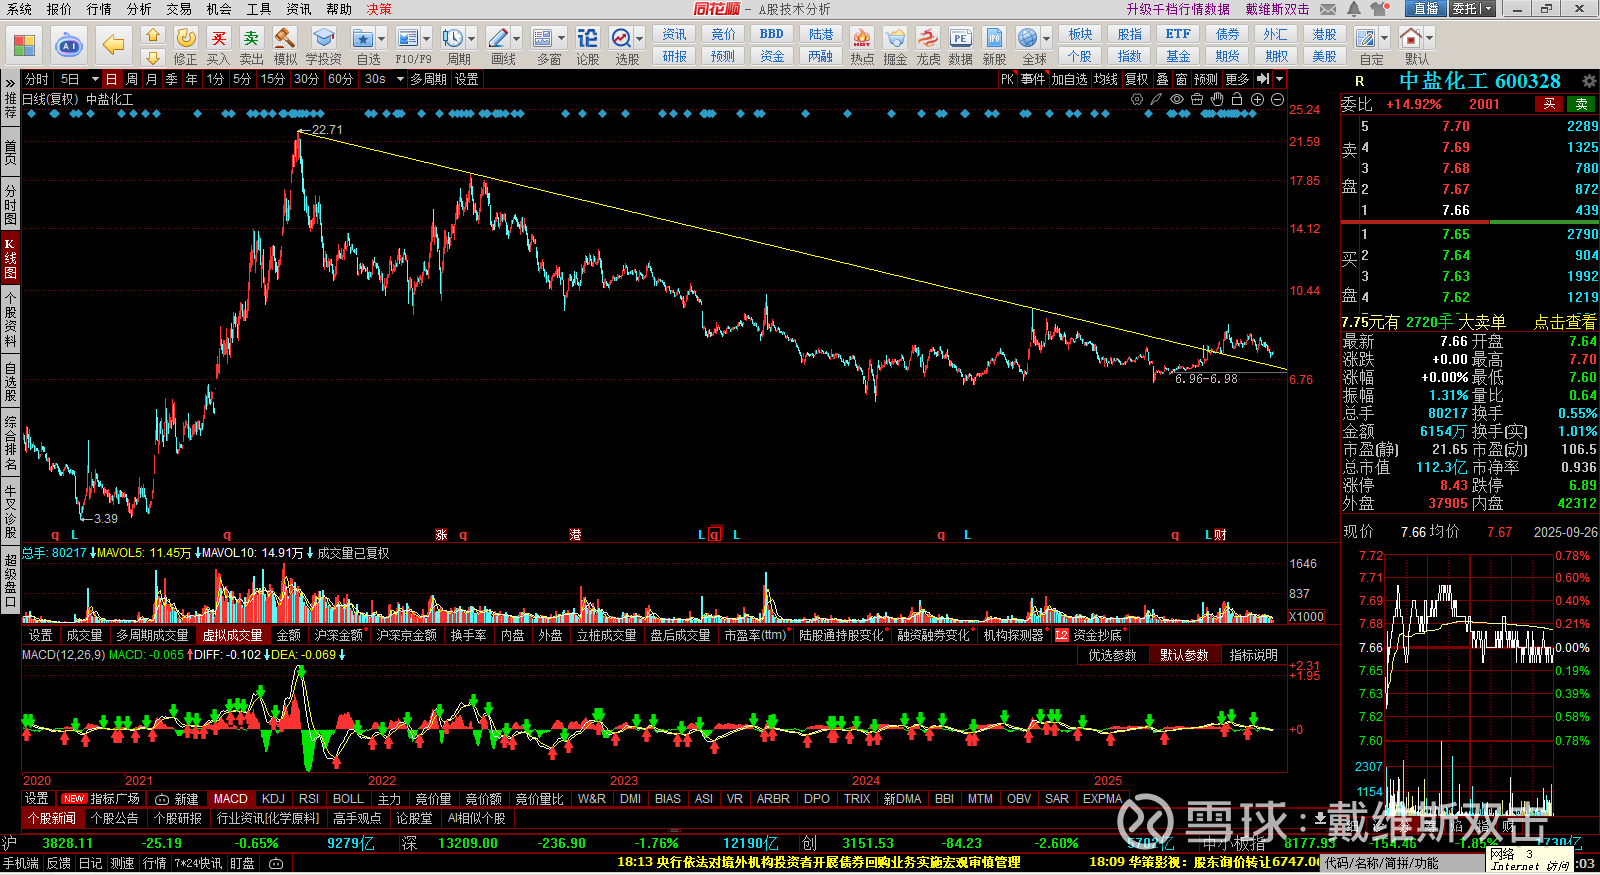Expand the 5日 period dropdown arrow
Screen dimensions: 1600x875
(x=95, y=79)
